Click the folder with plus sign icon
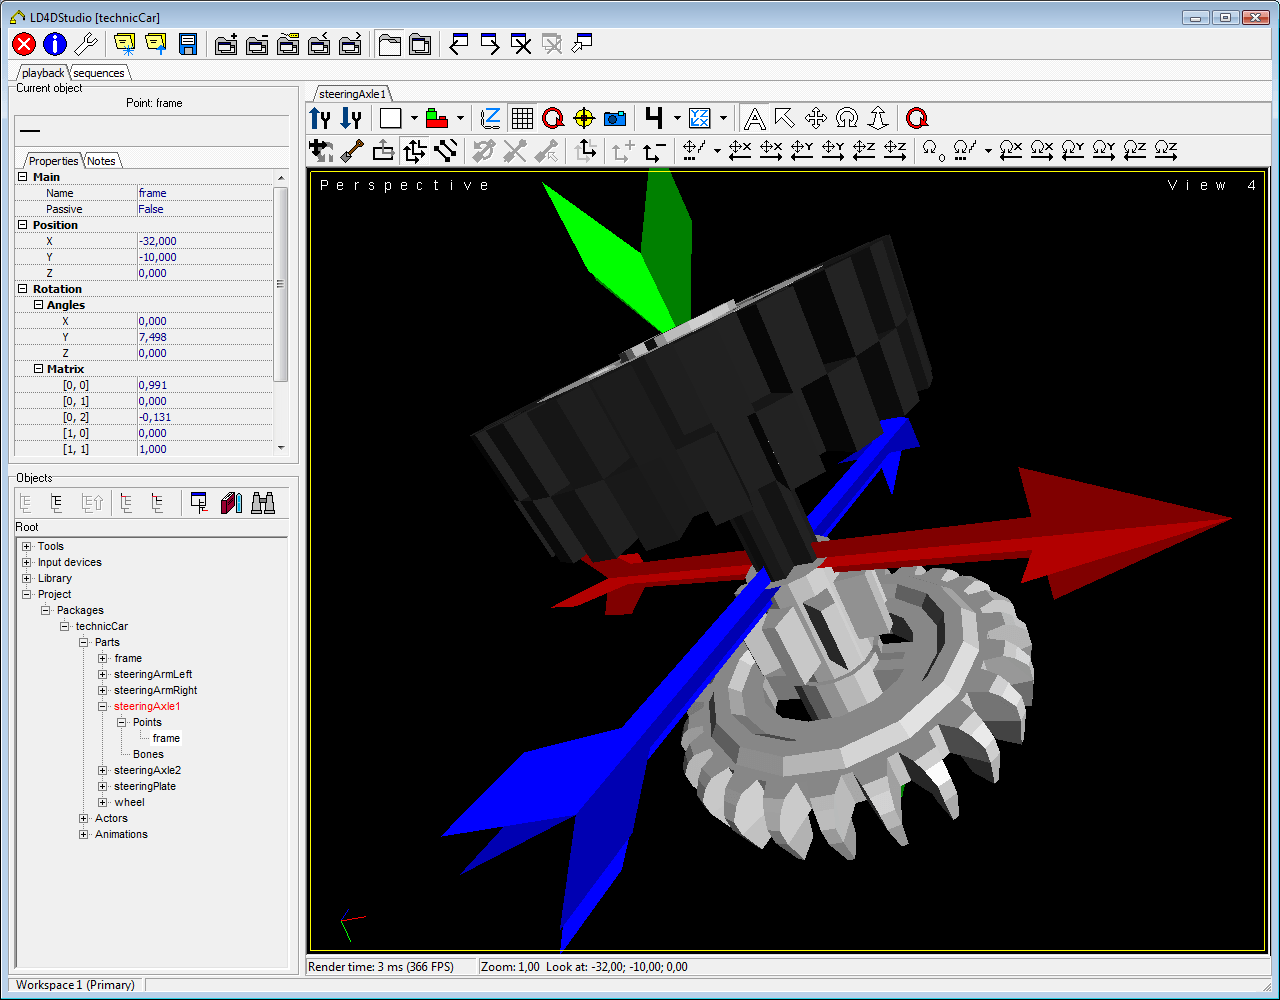This screenshot has height=1000, width=1280. [x=227, y=44]
